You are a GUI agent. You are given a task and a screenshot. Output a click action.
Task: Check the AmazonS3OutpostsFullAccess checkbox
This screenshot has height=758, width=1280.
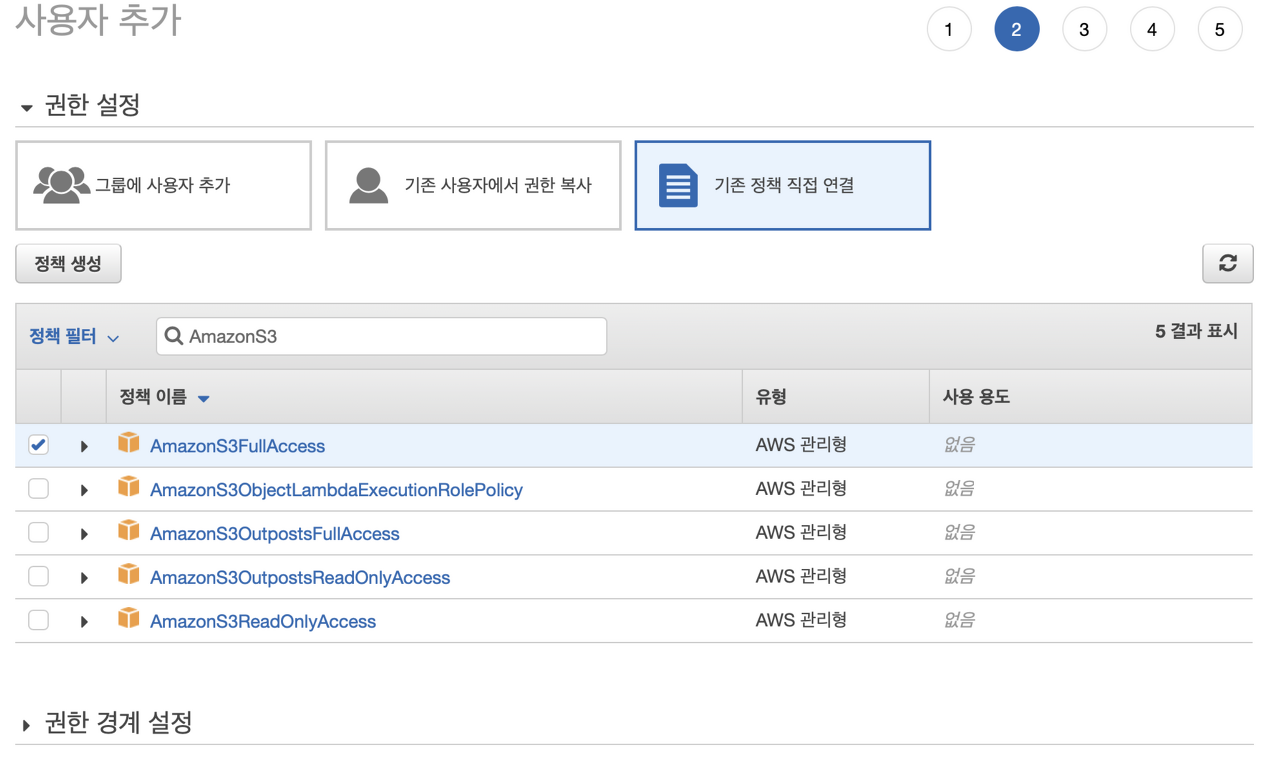(x=38, y=533)
